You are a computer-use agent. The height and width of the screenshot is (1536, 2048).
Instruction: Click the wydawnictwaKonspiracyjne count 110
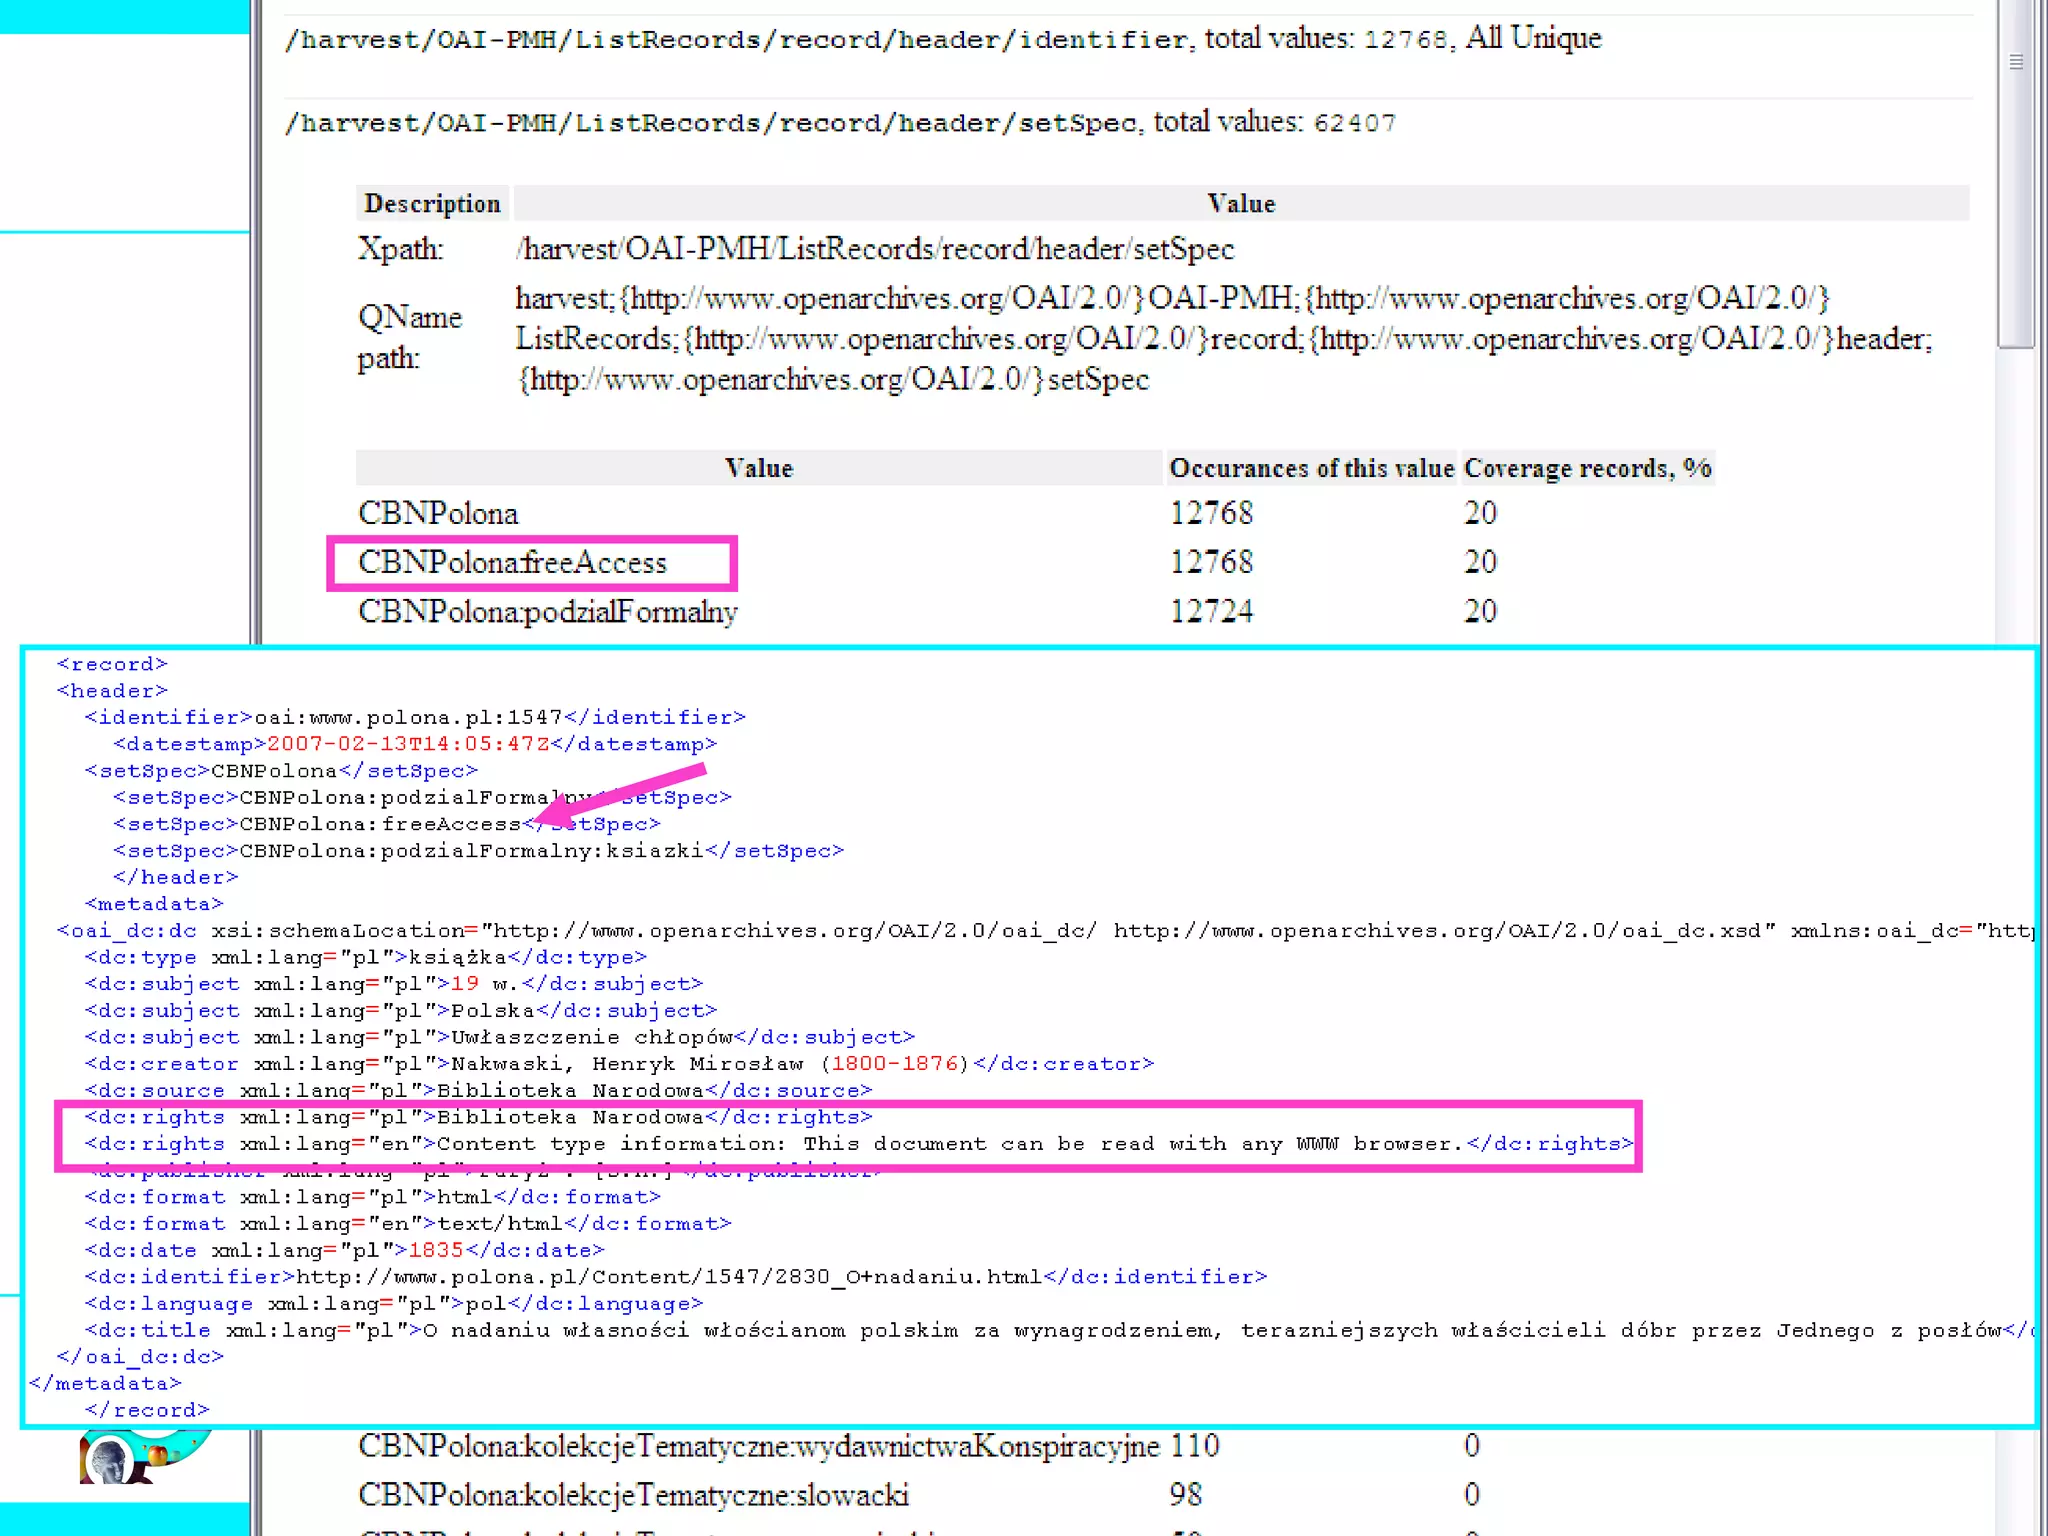(x=1194, y=1446)
